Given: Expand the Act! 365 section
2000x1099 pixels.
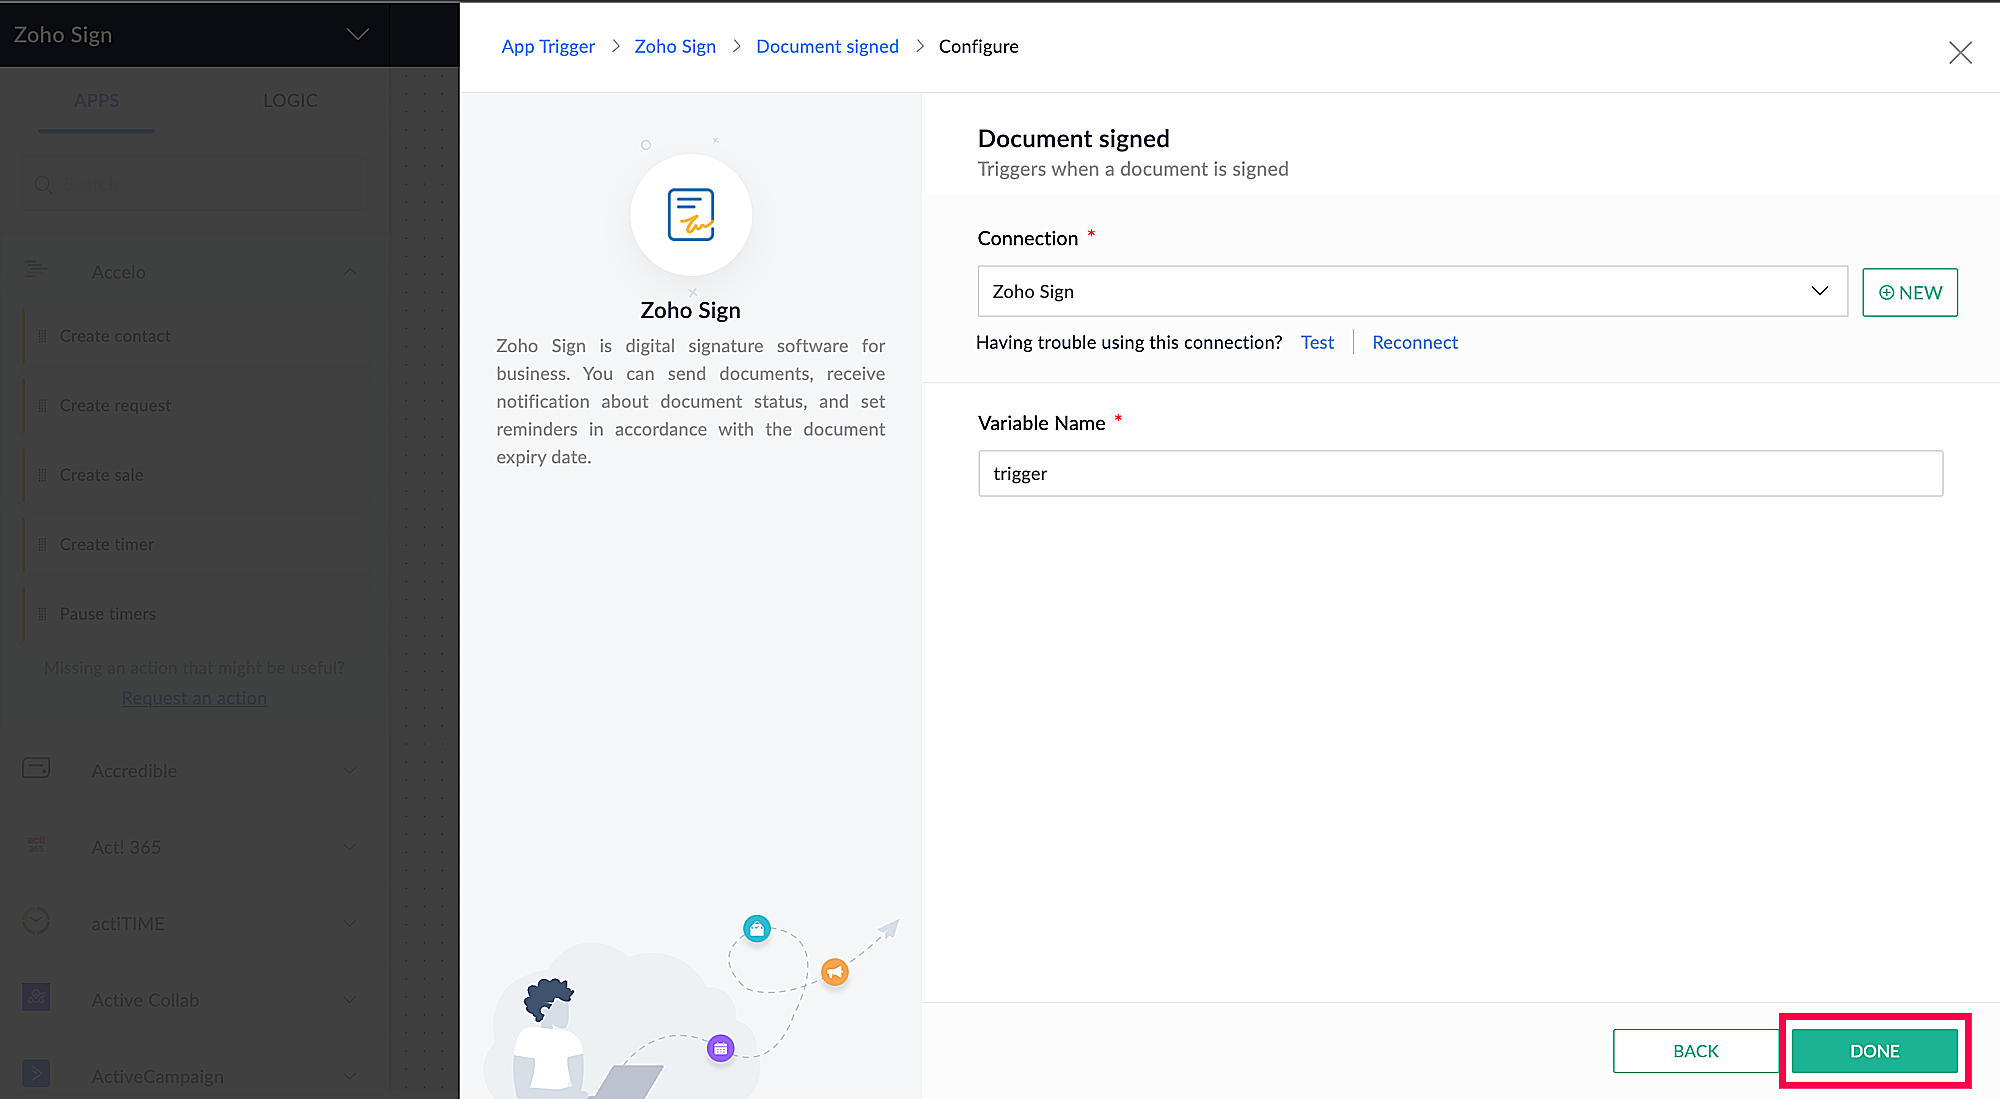Looking at the screenshot, I should coord(350,847).
